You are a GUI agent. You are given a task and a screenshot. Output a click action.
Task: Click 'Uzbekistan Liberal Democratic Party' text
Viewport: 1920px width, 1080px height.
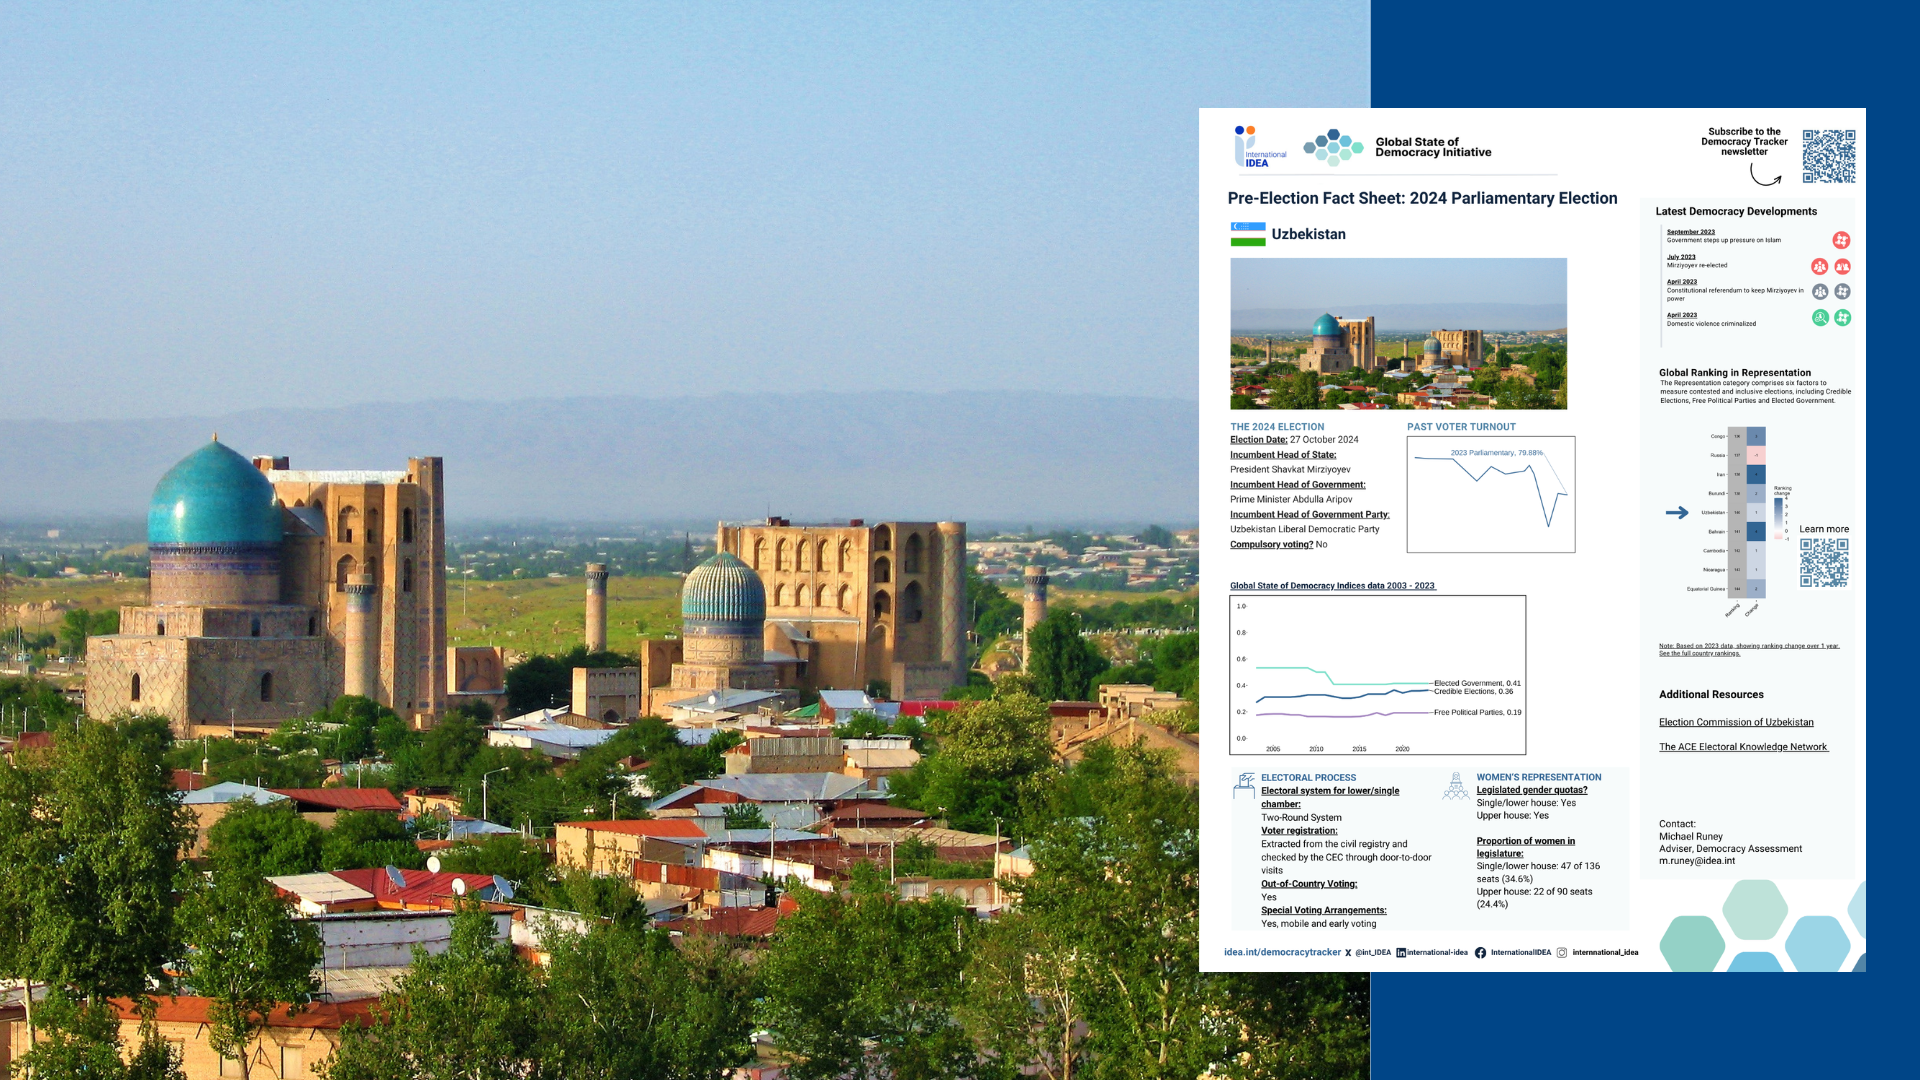1304,530
